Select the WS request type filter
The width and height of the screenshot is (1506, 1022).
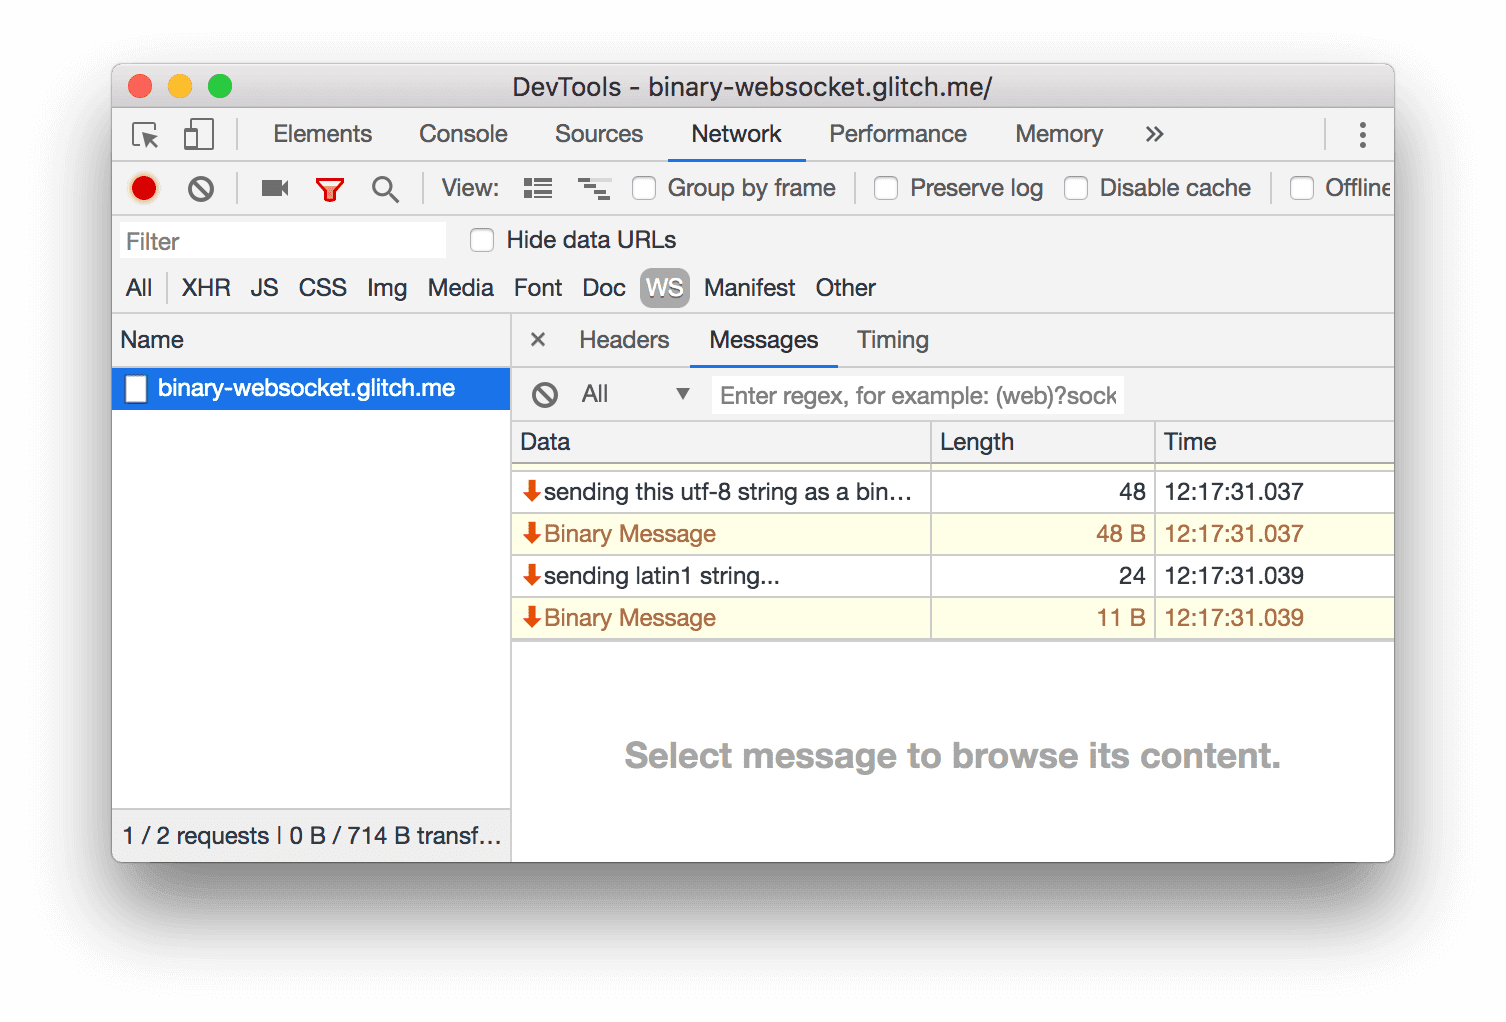tap(664, 288)
